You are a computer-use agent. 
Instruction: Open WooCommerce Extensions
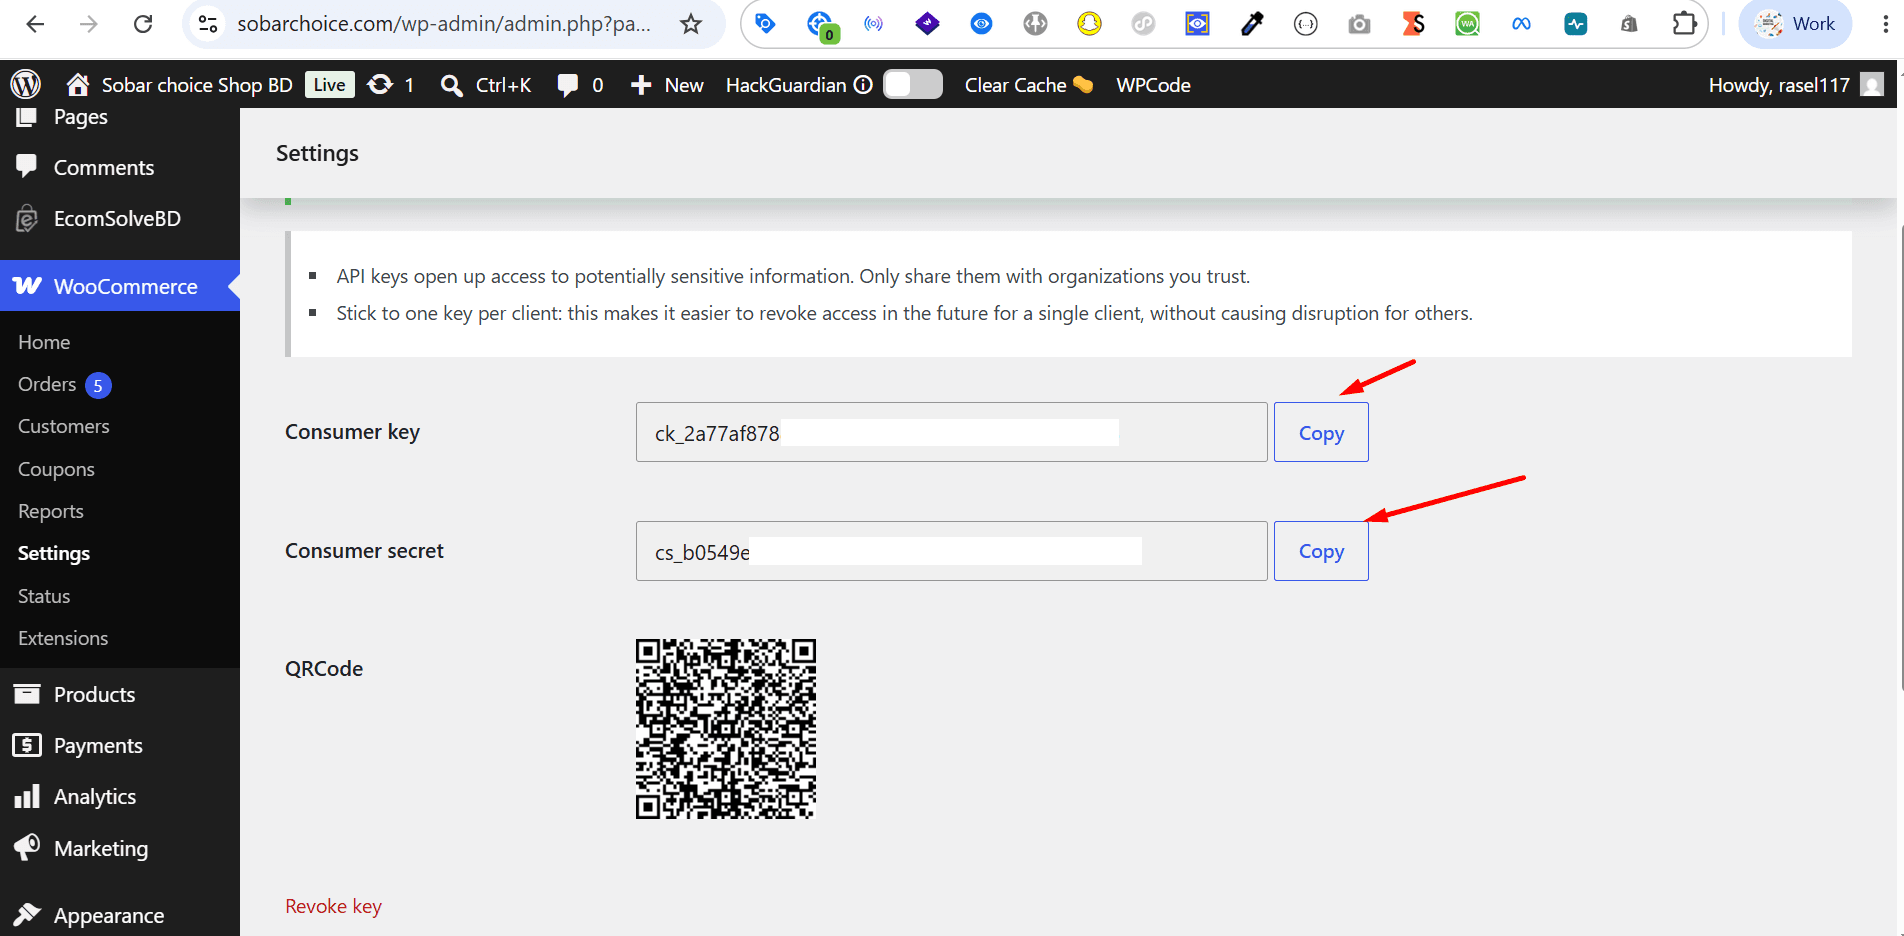(63, 638)
